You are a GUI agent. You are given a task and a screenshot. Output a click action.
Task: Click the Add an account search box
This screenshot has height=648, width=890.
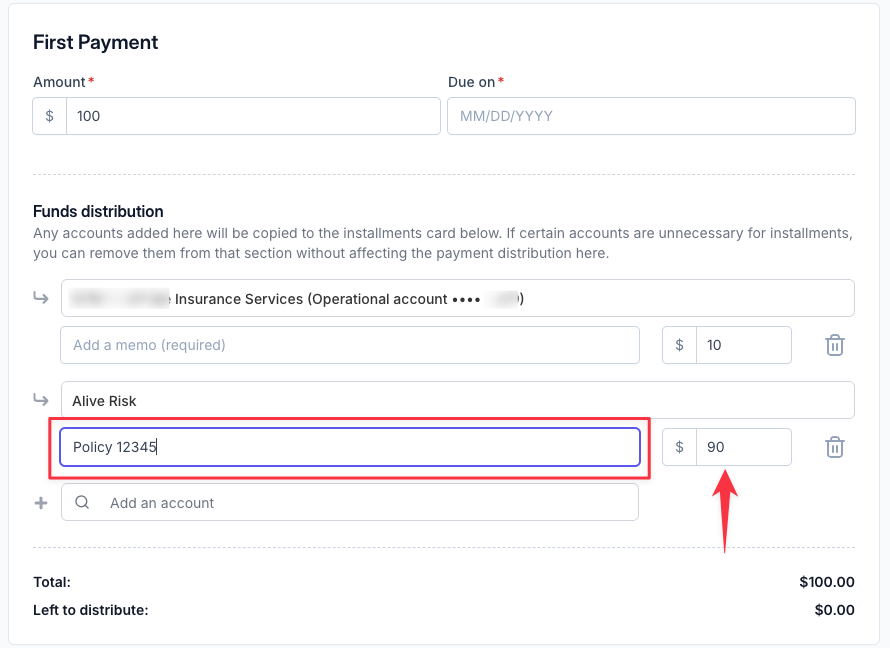[350, 502]
